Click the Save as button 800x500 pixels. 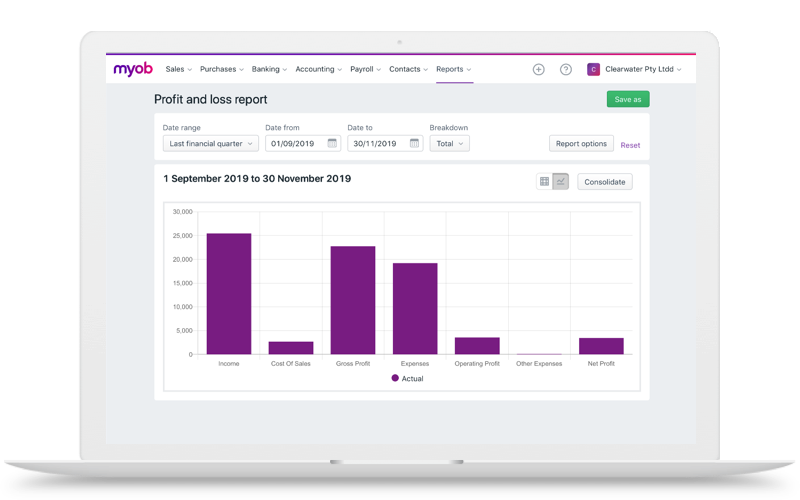tap(628, 99)
